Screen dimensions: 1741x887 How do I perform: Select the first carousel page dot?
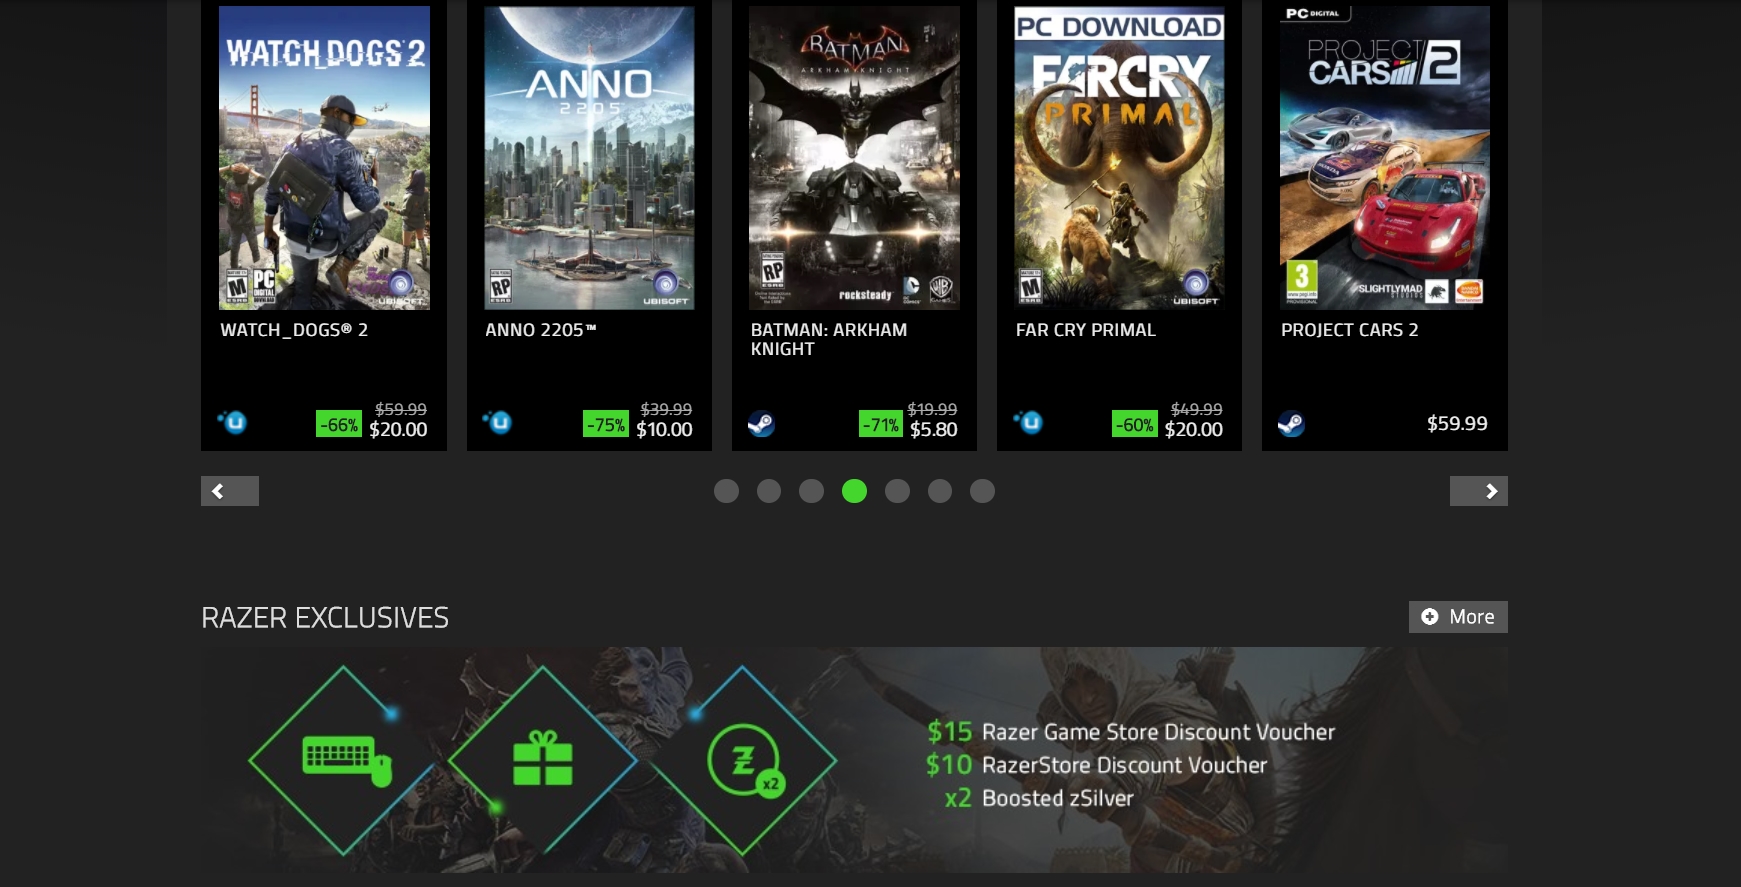(726, 491)
